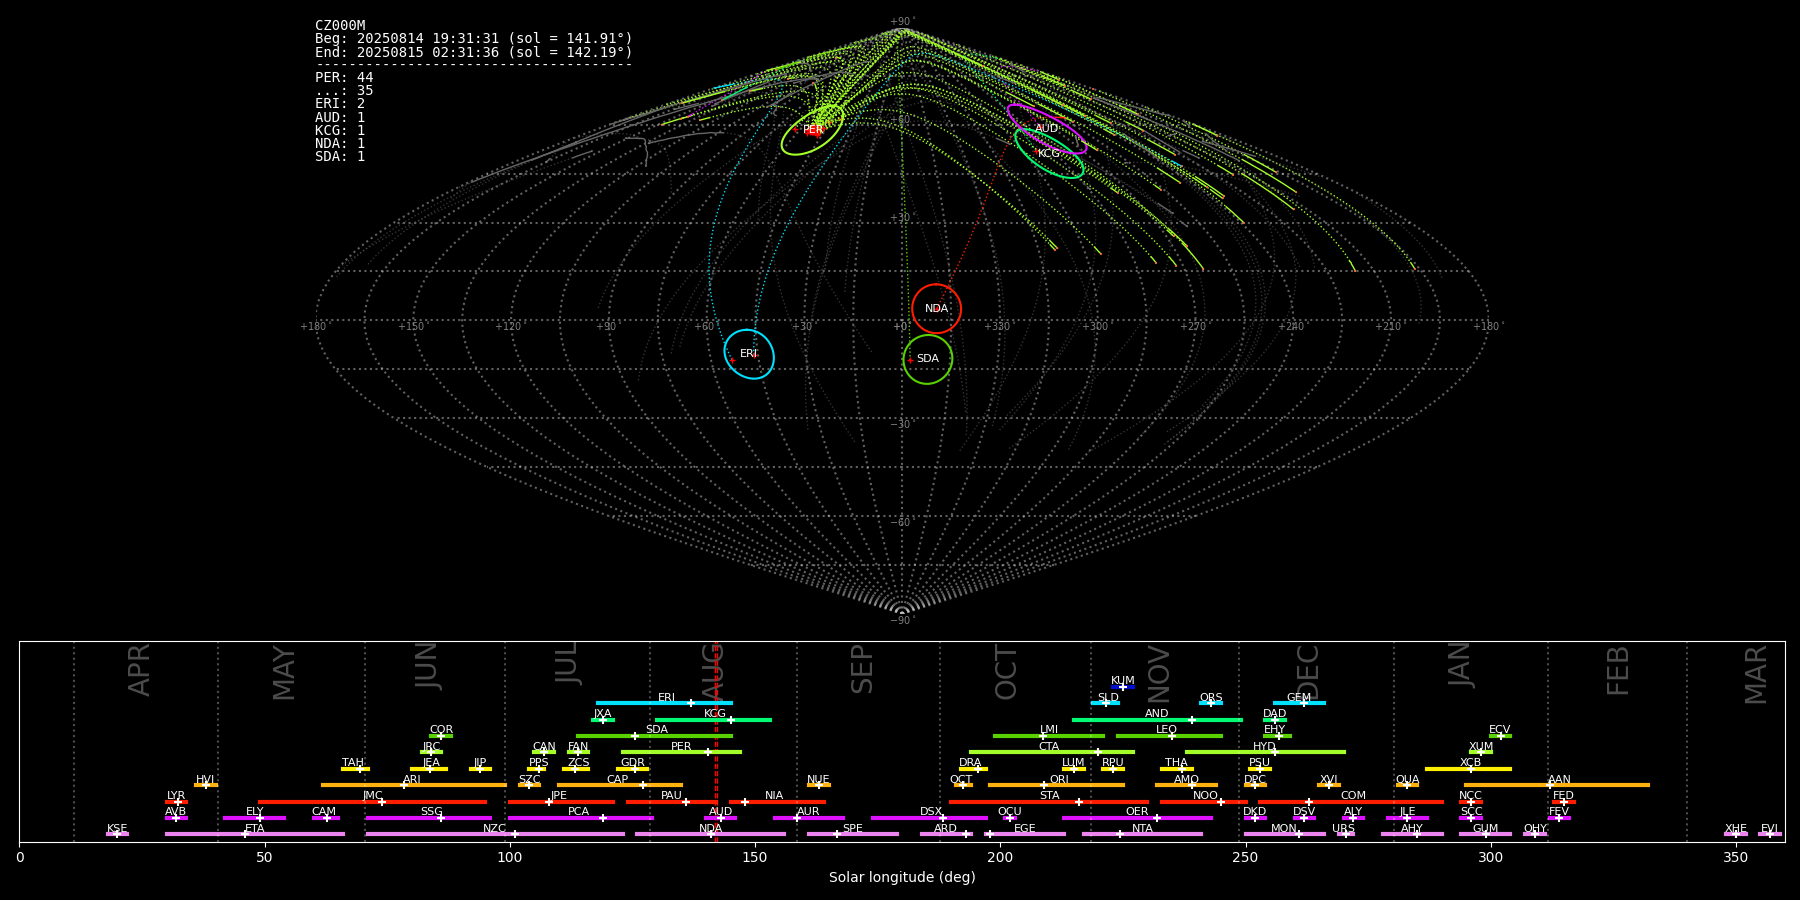Click the '+180°' longitude label at left edge
This screenshot has height=900, width=1800.
(314, 327)
